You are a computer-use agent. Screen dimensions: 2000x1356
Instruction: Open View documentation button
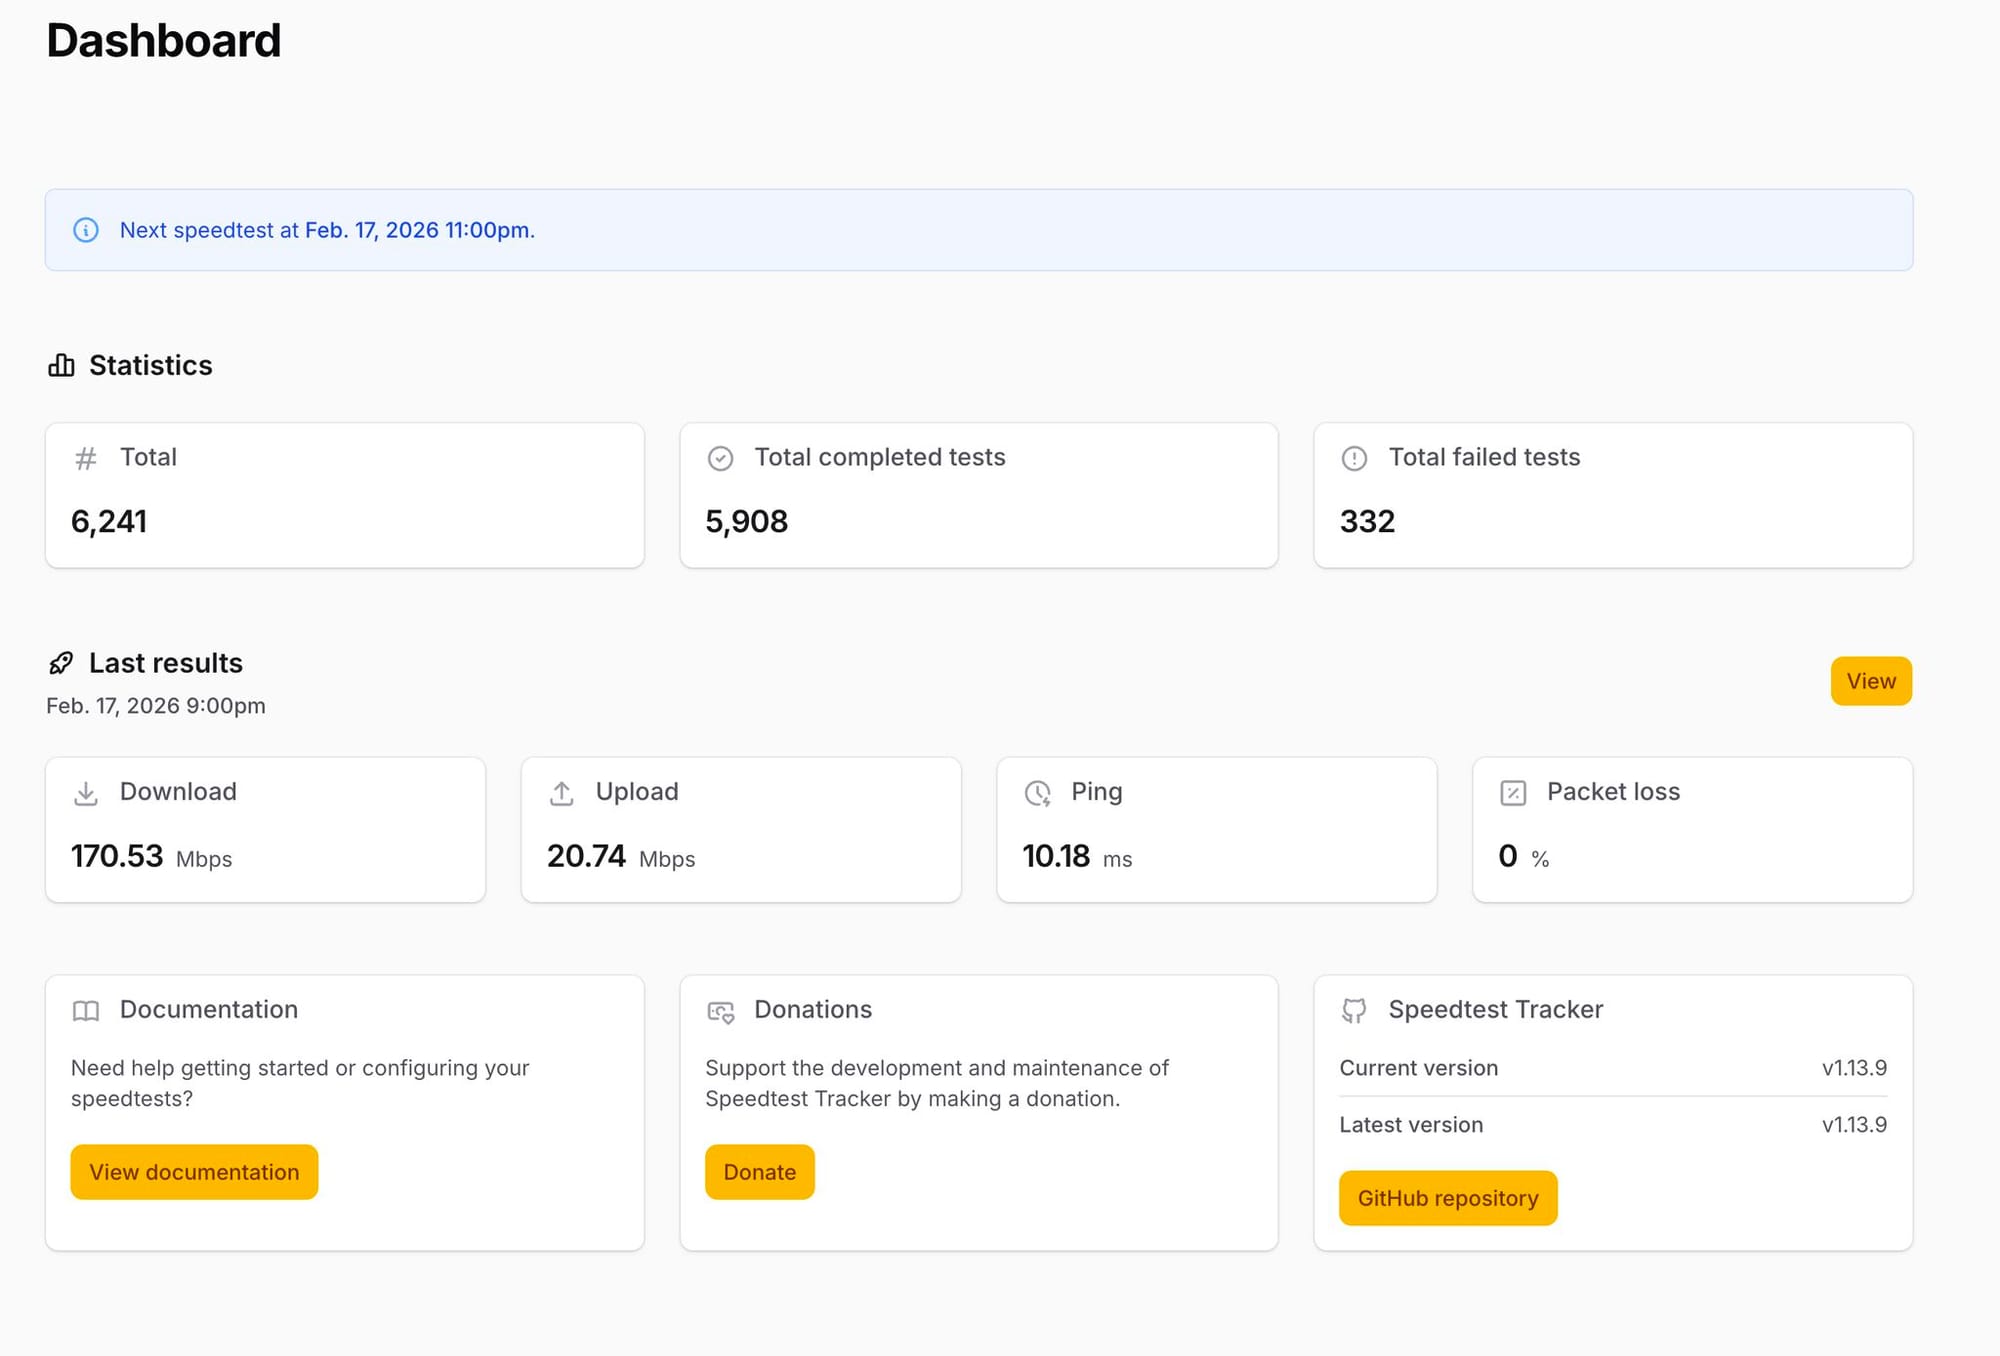click(x=194, y=1172)
